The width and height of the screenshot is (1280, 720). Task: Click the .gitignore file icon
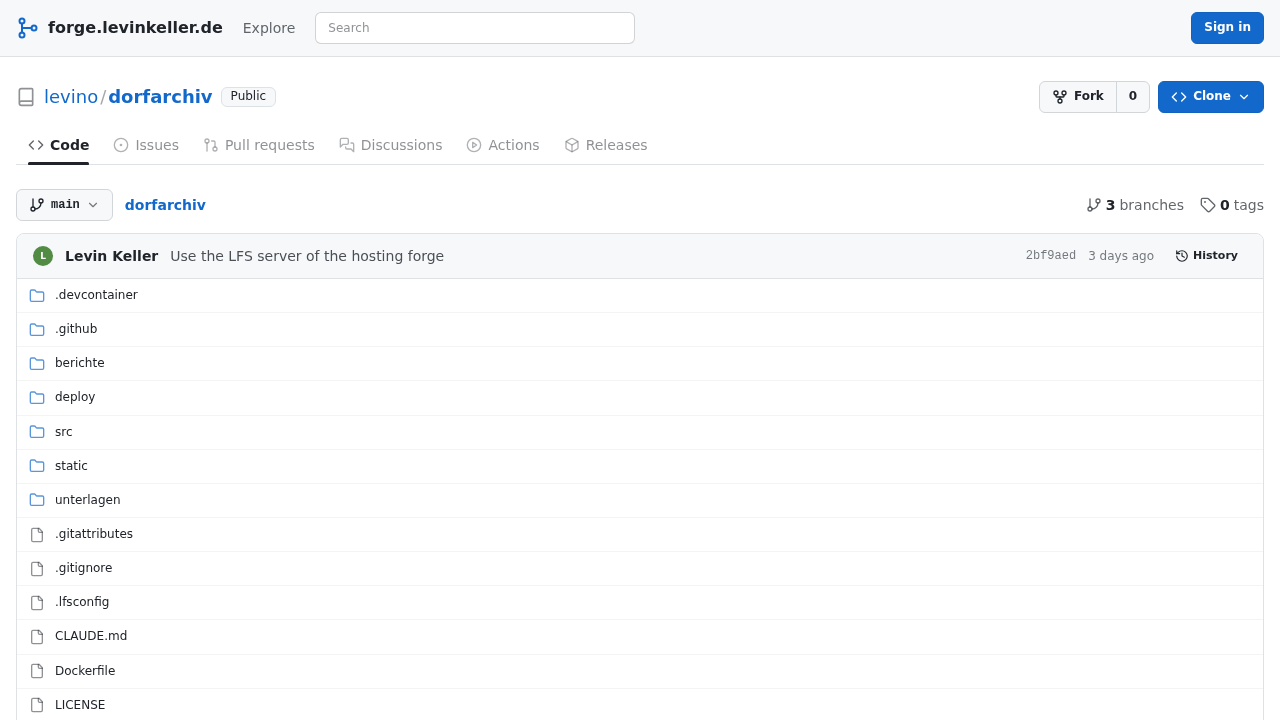click(x=37, y=568)
